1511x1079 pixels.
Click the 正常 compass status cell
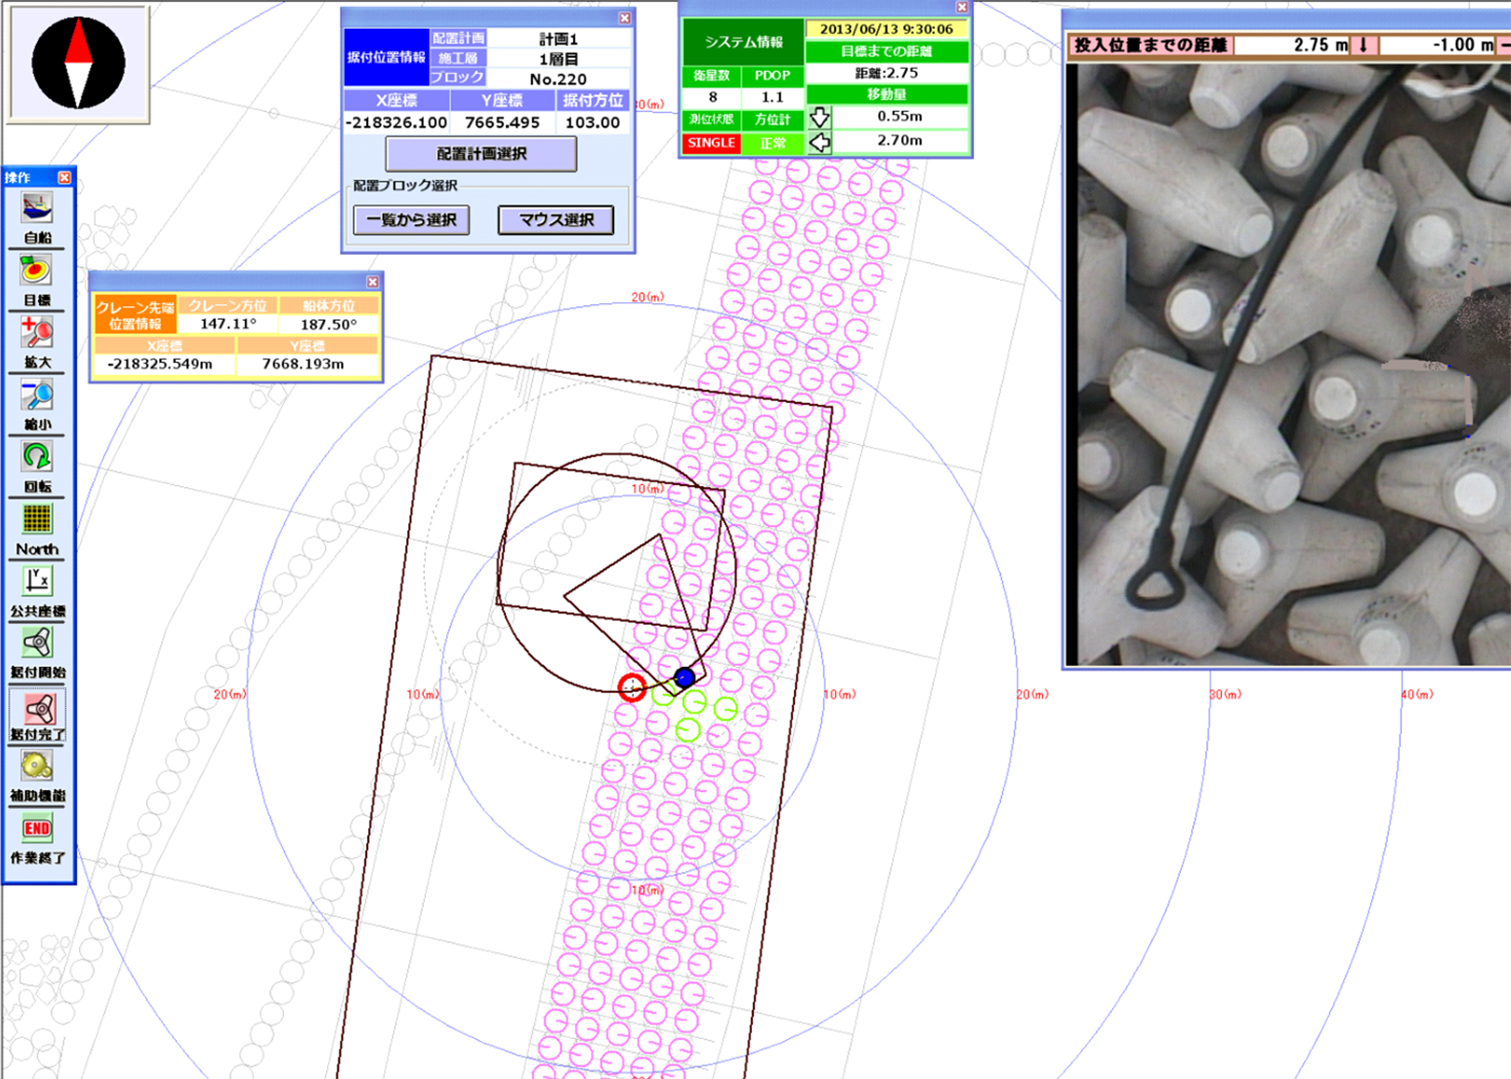pos(773,143)
